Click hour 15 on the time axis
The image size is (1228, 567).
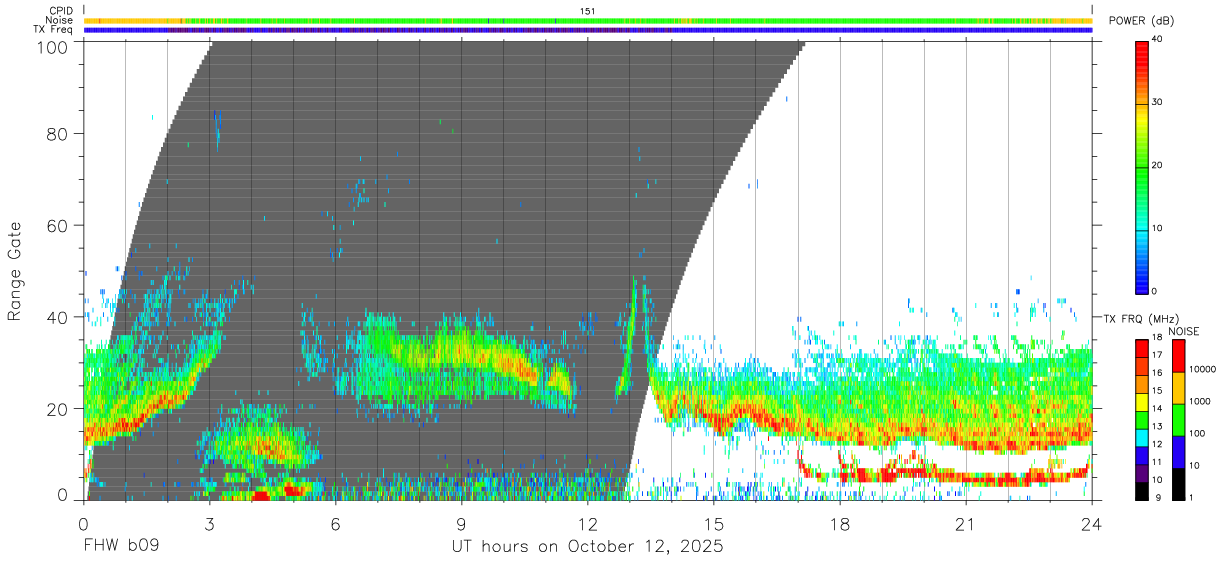pyautogui.click(x=714, y=524)
